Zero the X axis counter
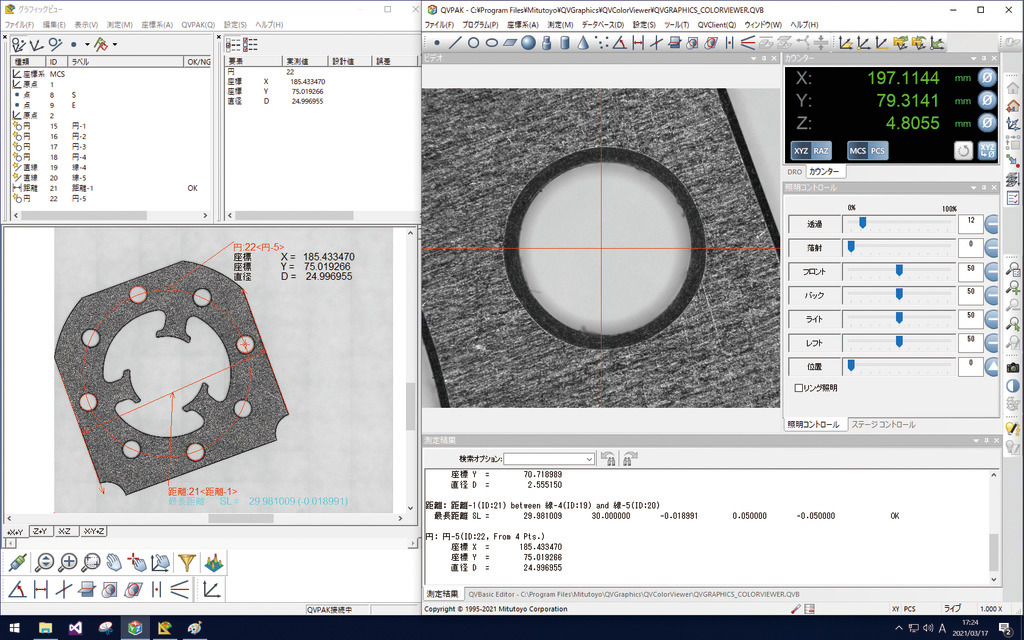1024x640 pixels. click(985, 78)
